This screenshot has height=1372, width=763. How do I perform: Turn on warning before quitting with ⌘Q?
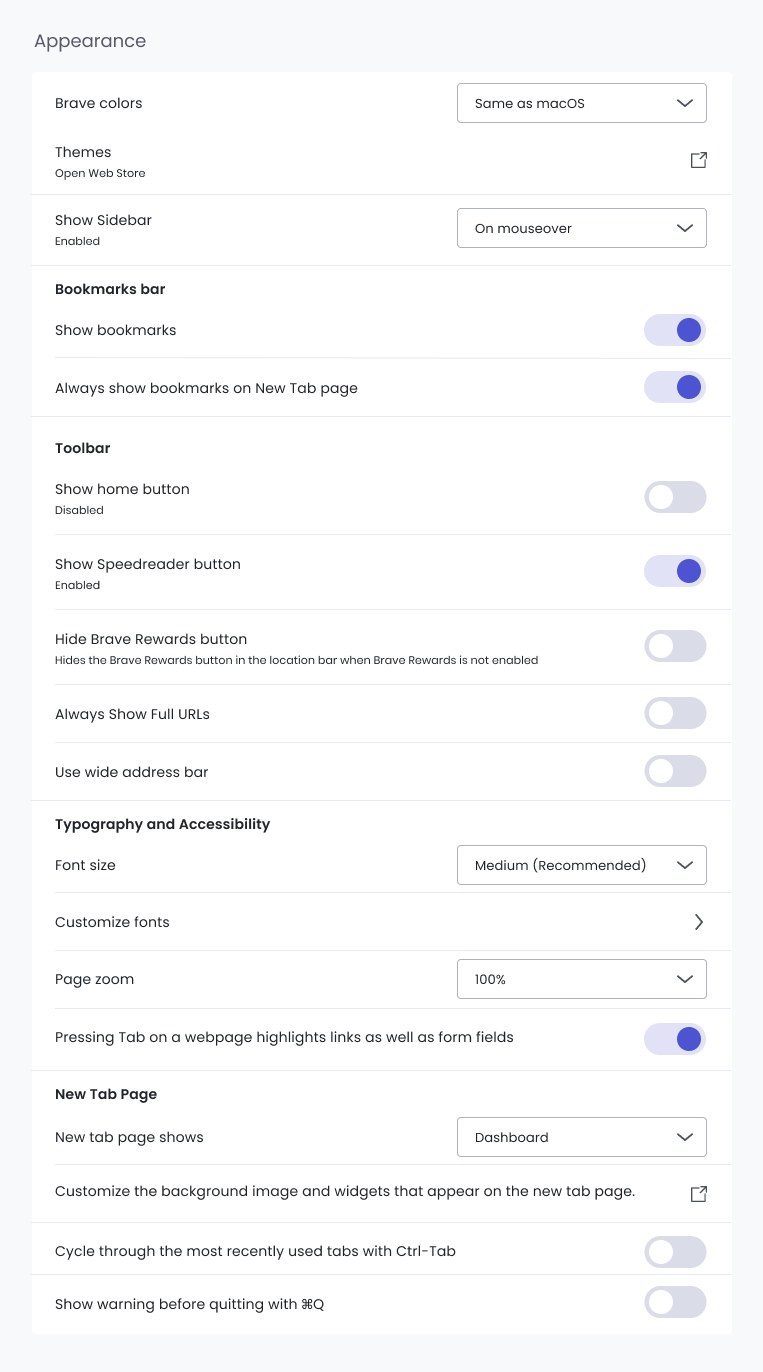click(675, 1302)
